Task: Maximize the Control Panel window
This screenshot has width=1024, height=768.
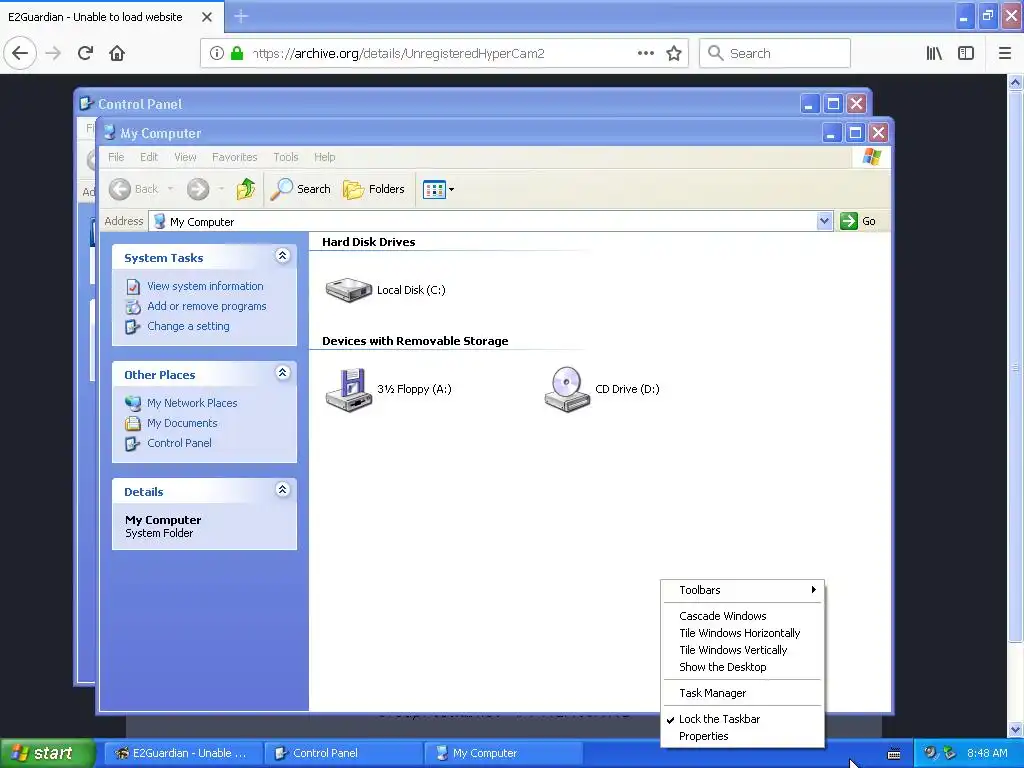Action: [833, 104]
